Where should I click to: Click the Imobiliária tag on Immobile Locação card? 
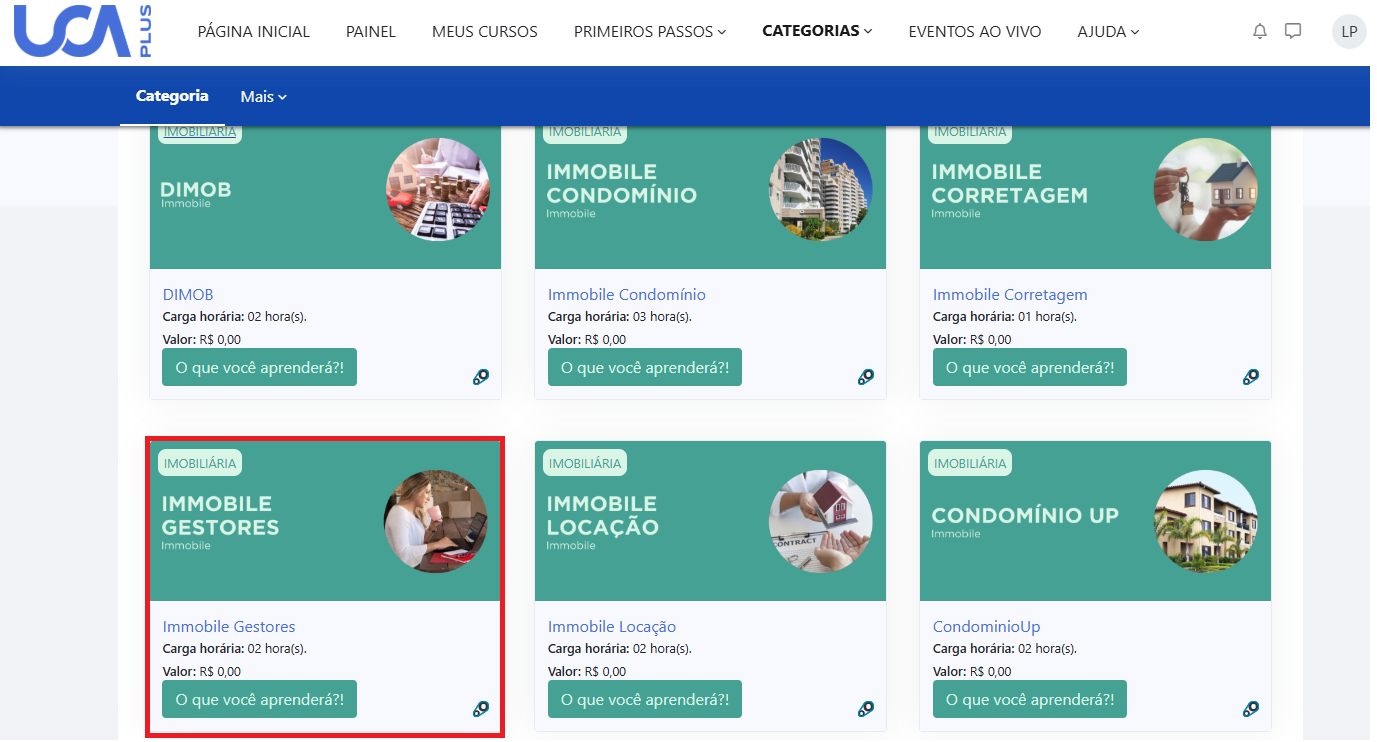click(585, 463)
